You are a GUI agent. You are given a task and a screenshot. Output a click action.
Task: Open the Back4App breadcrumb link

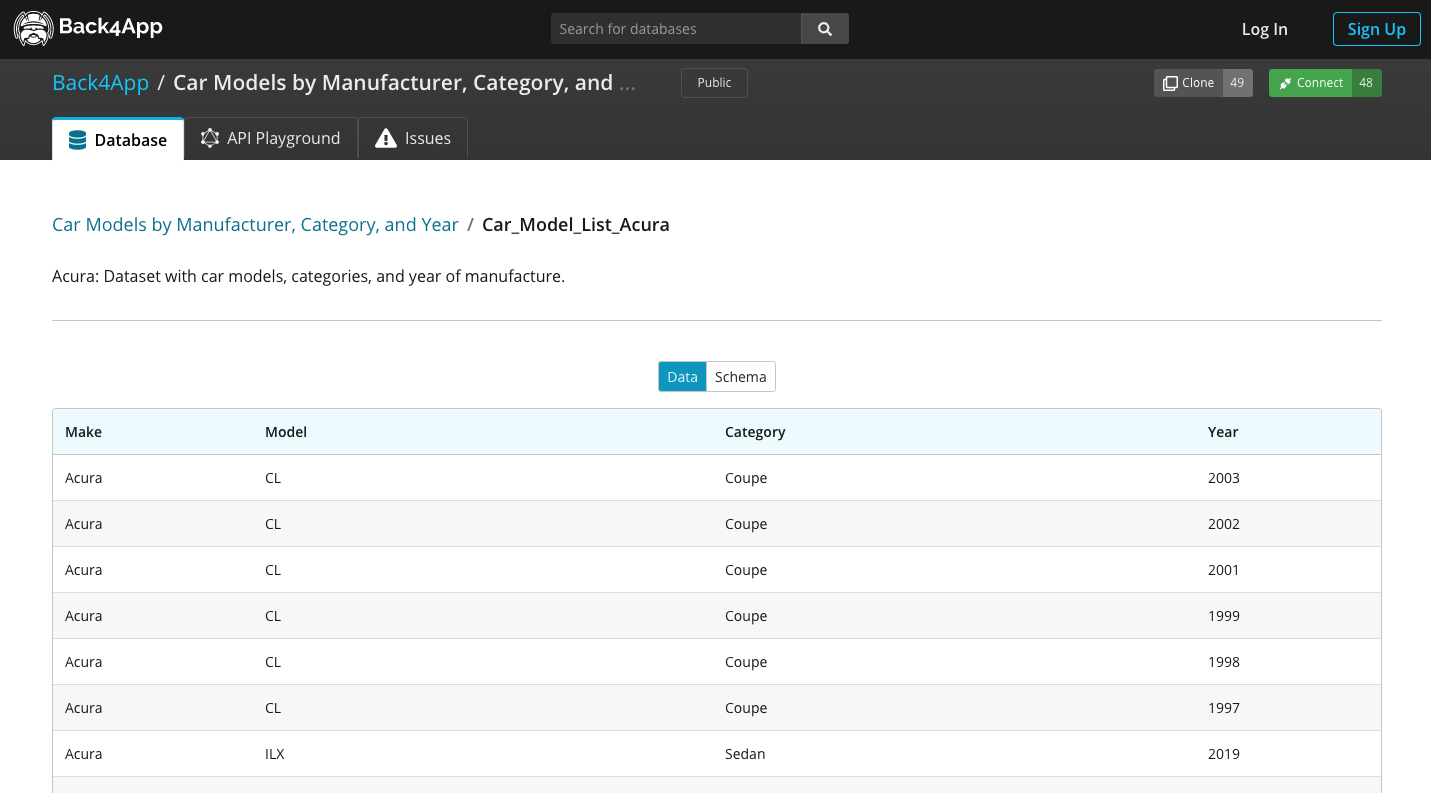point(100,83)
